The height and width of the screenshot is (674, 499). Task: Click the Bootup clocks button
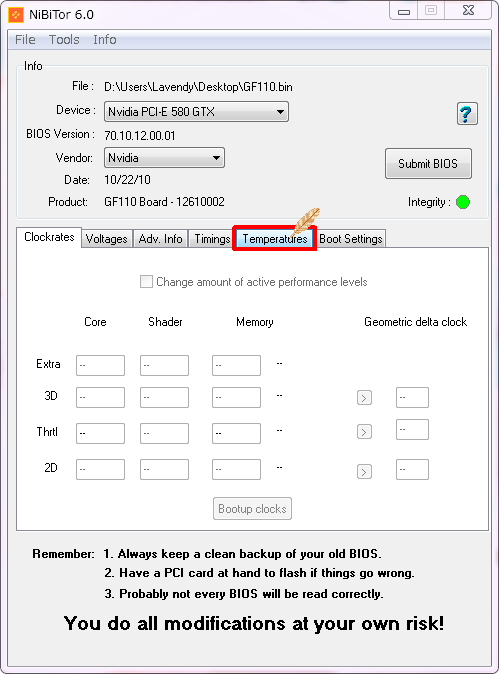click(252, 509)
